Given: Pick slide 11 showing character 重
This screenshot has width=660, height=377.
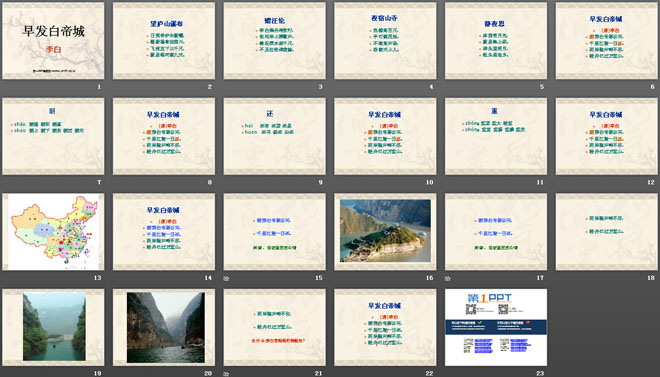Looking at the screenshot, I should (x=496, y=136).
